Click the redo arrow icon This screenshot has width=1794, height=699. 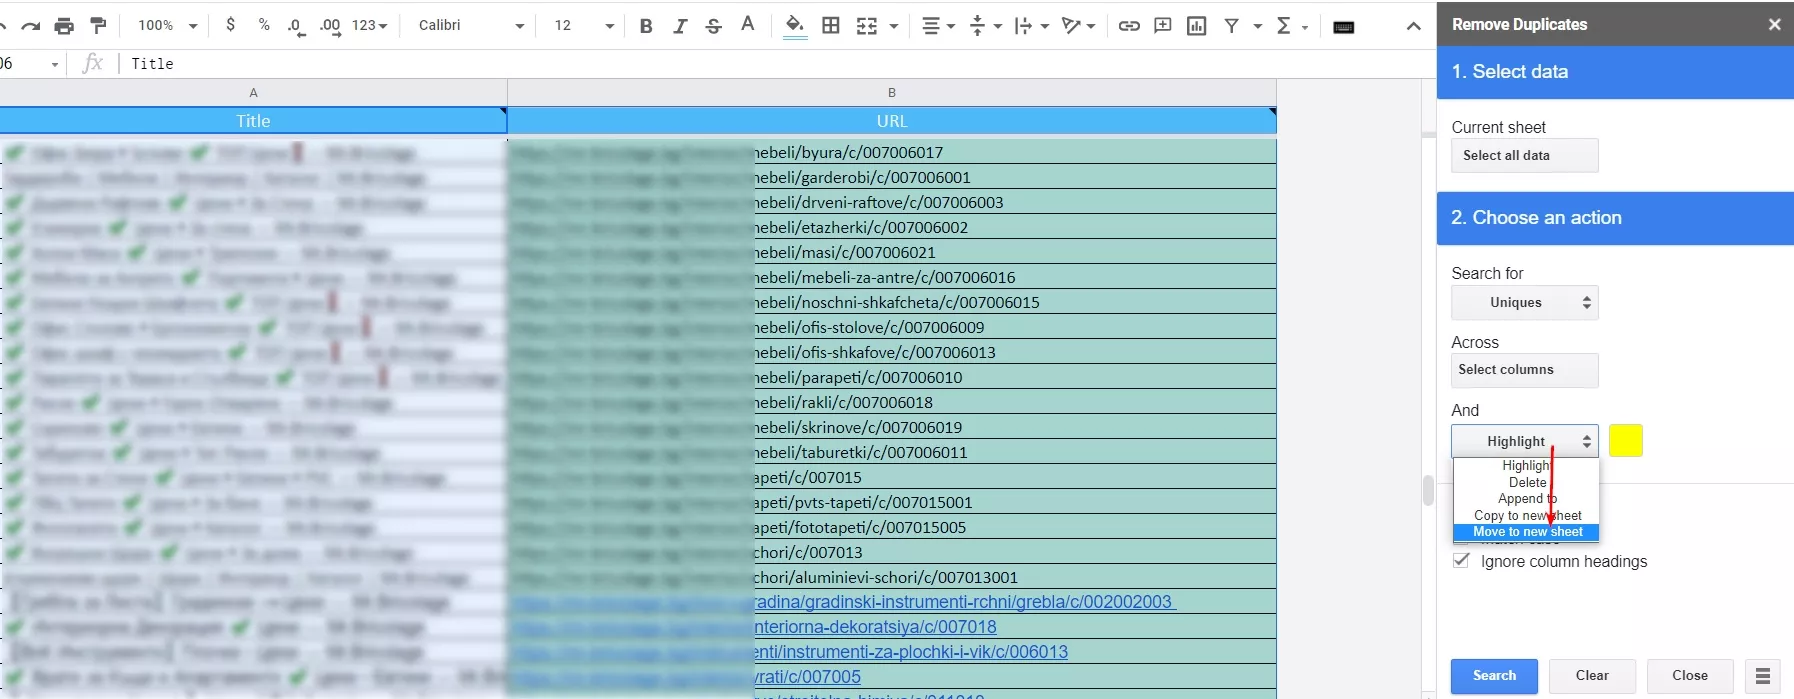(31, 26)
